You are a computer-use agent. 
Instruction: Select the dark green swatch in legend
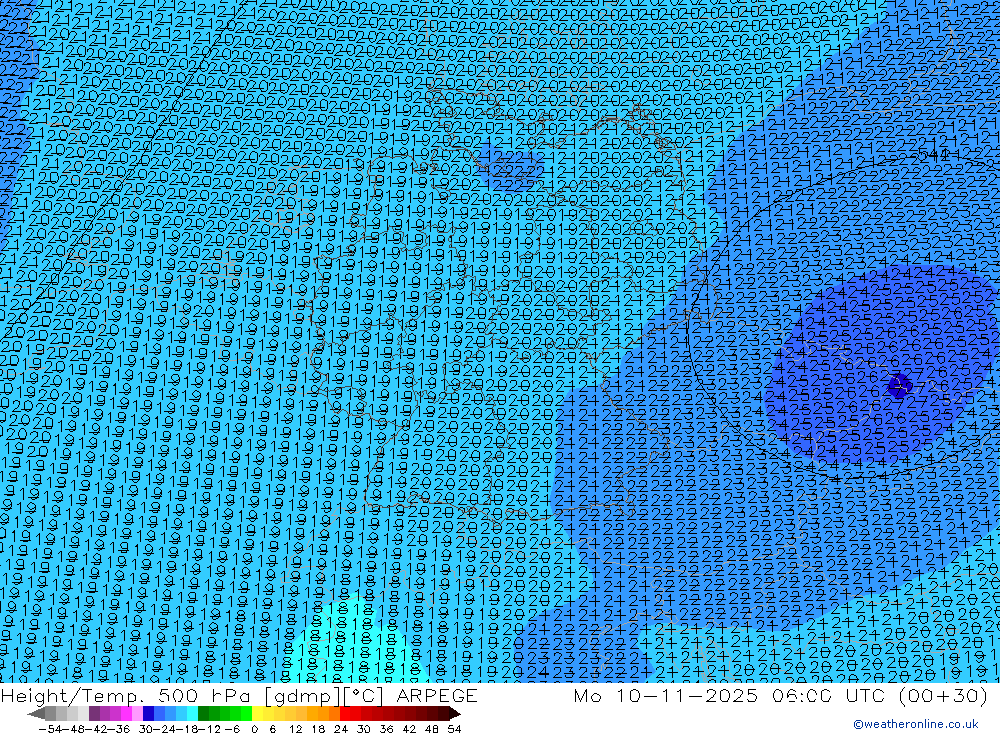click(x=203, y=714)
